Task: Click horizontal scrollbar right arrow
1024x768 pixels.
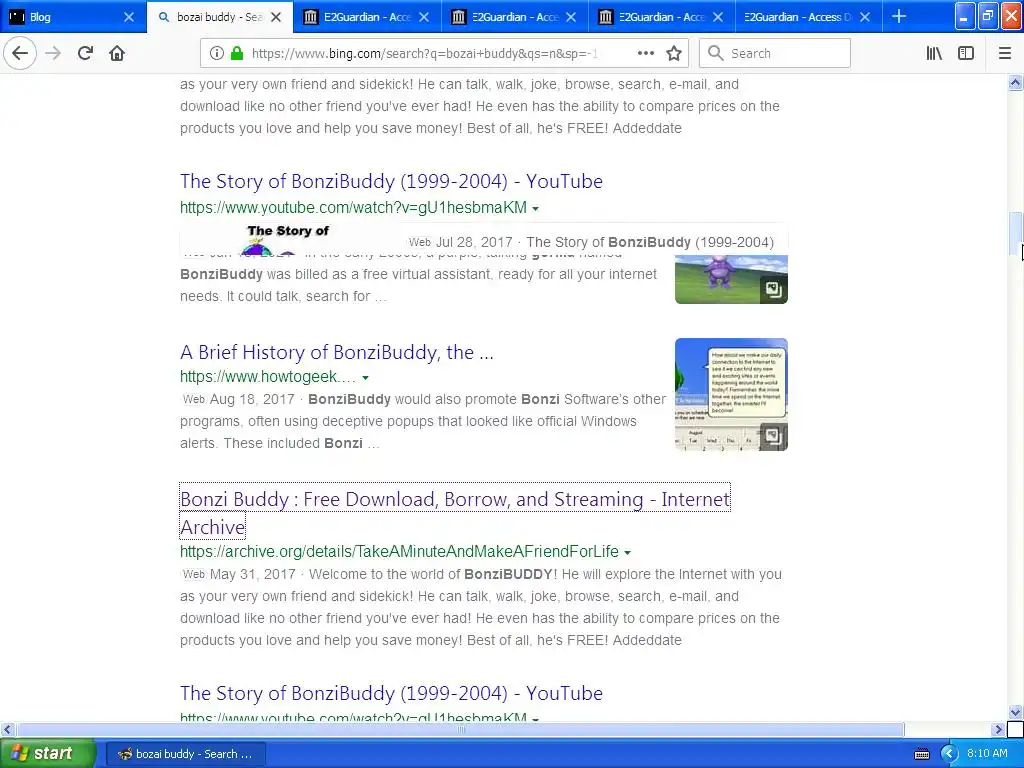Action: click(998, 729)
